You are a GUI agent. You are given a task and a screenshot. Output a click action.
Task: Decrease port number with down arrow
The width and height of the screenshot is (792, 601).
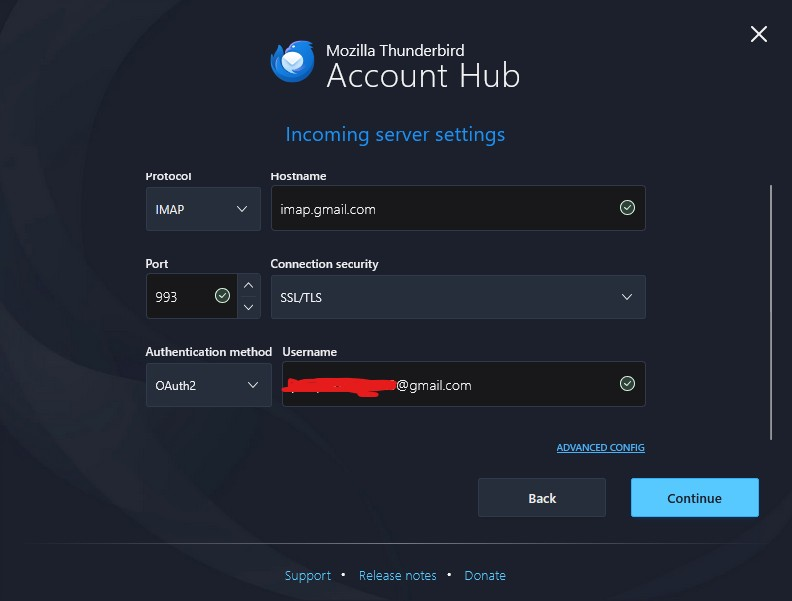click(249, 307)
